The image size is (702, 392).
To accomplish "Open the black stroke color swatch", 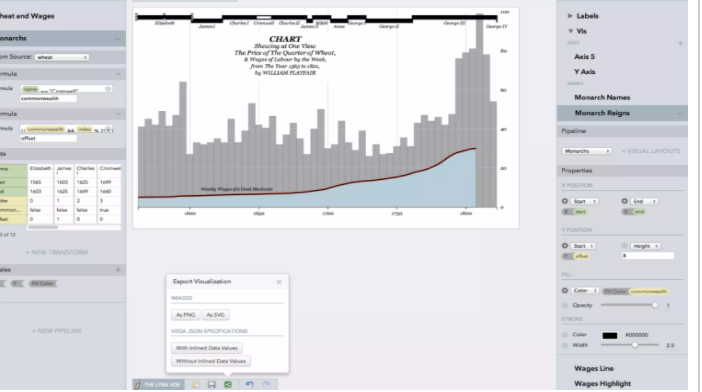I will [x=609, y=336].
